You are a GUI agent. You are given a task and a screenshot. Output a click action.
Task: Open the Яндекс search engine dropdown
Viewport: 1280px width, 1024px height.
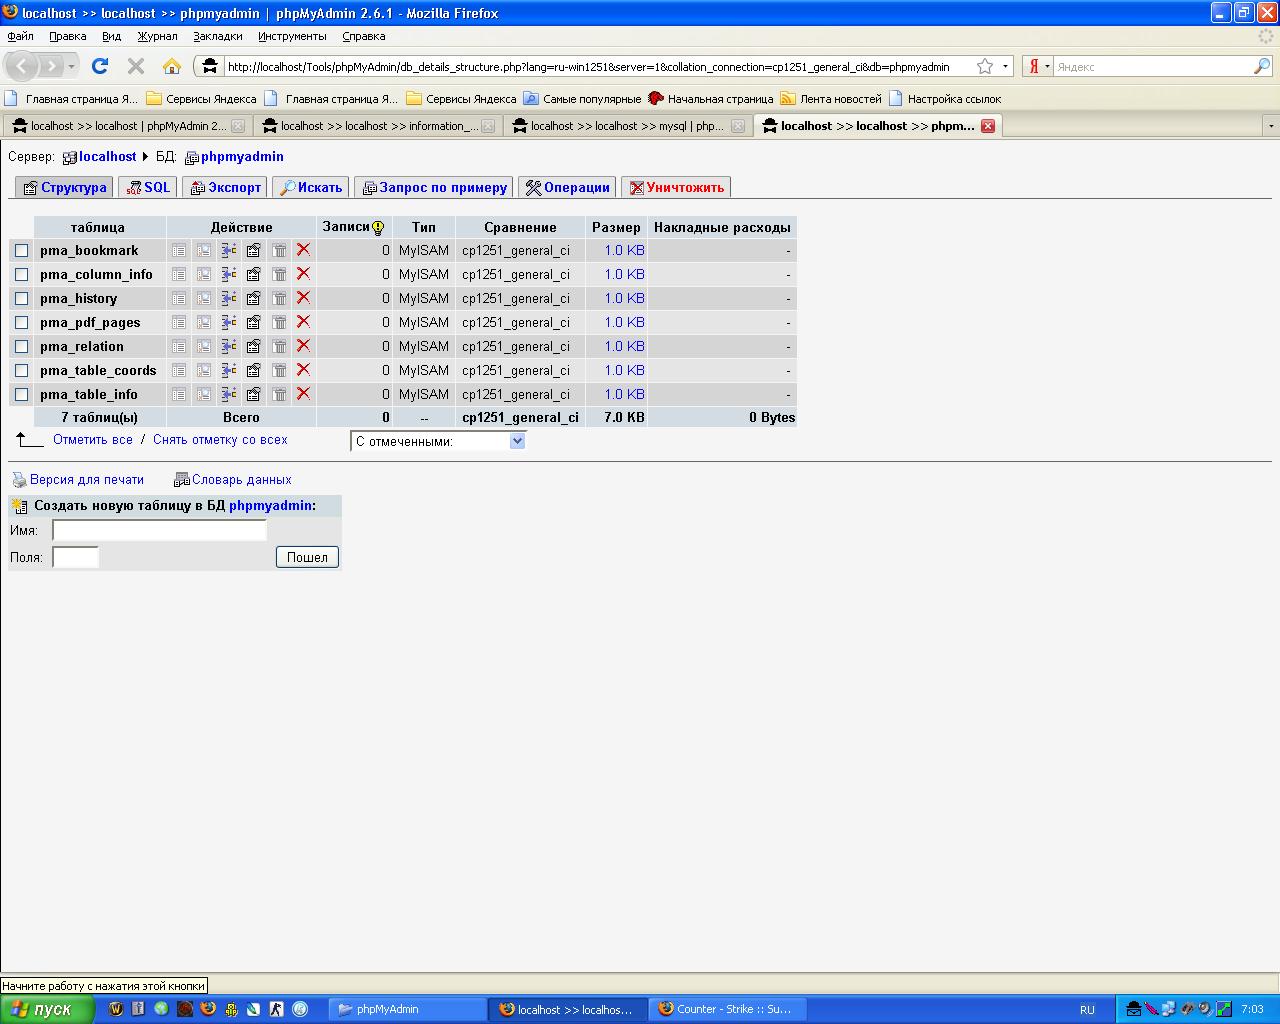click(1047, 66)
